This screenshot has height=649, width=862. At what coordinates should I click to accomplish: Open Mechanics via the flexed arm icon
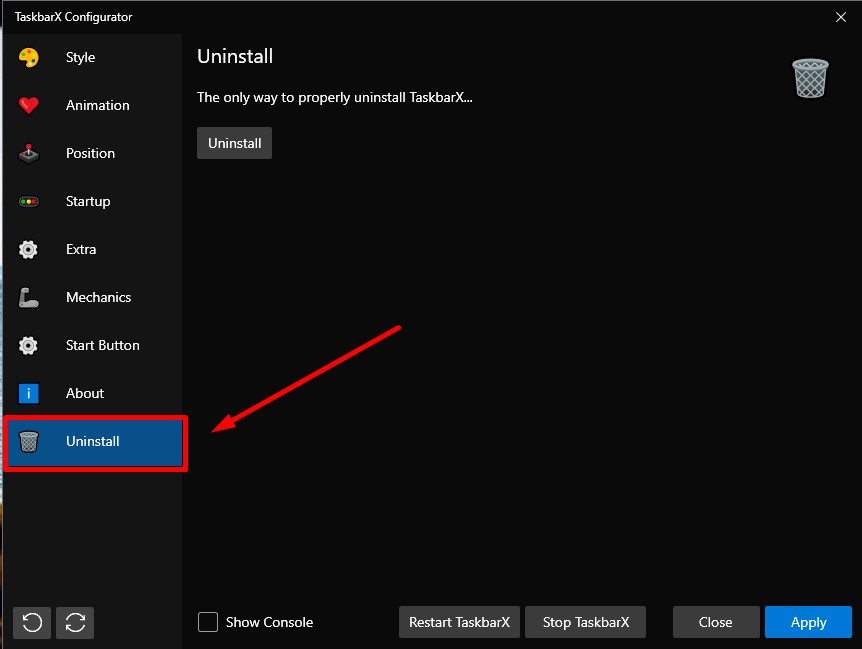(29, 298)
